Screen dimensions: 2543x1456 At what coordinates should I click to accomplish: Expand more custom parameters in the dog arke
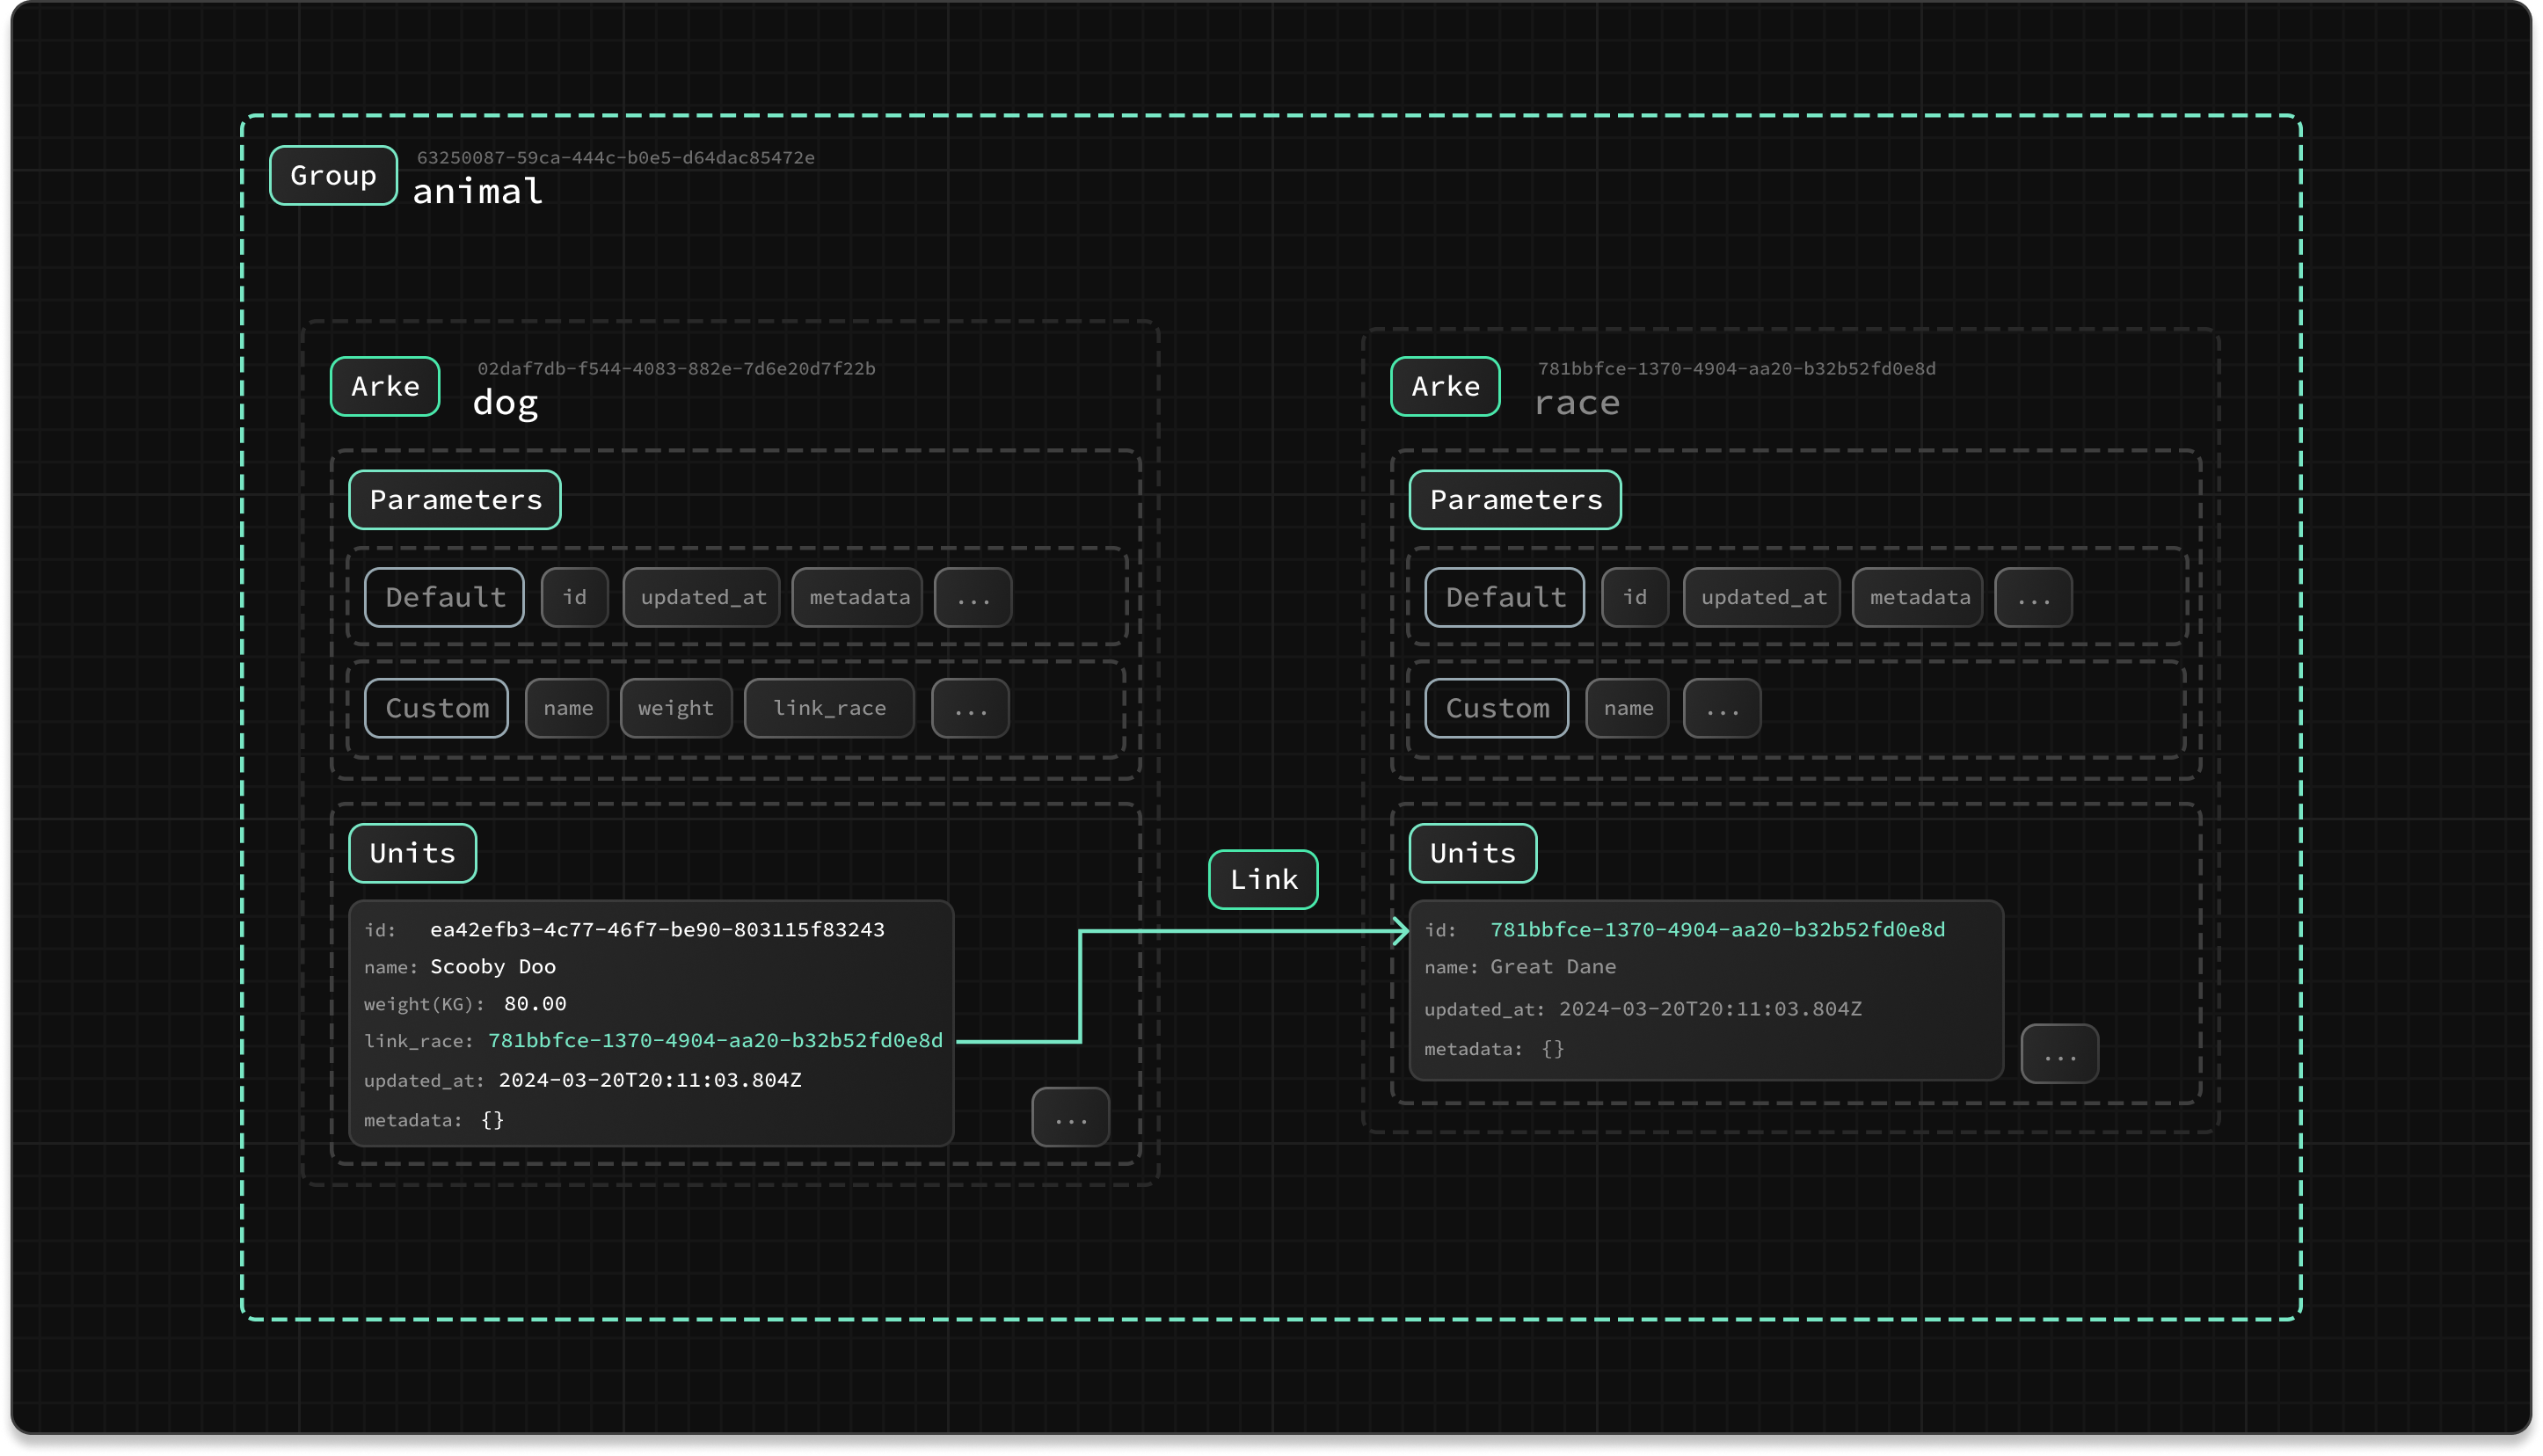click(970, 708)
